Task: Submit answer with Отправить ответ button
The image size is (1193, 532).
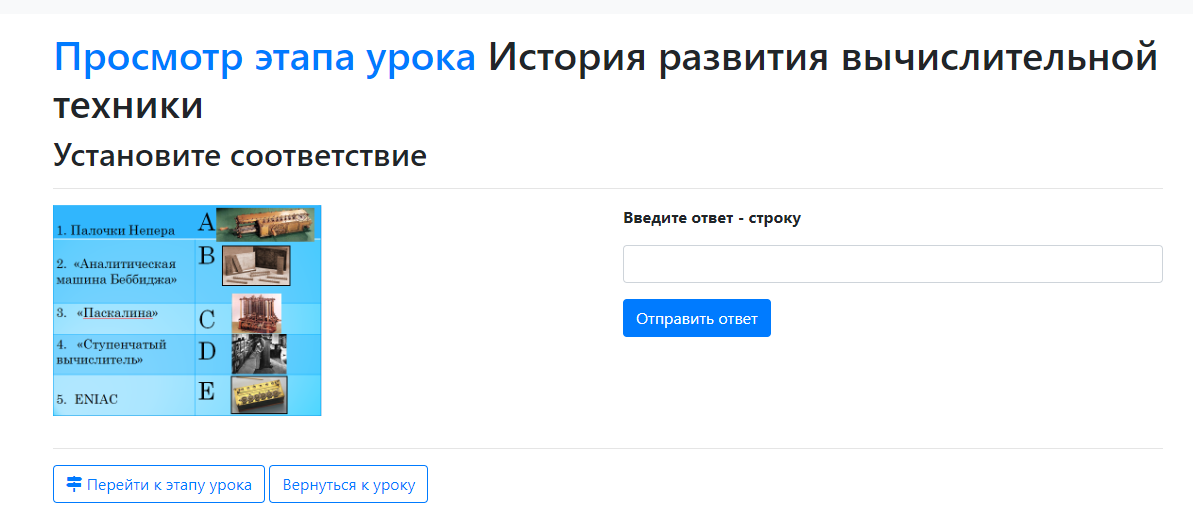Action: pyautogui.click(x=696, y=318)
